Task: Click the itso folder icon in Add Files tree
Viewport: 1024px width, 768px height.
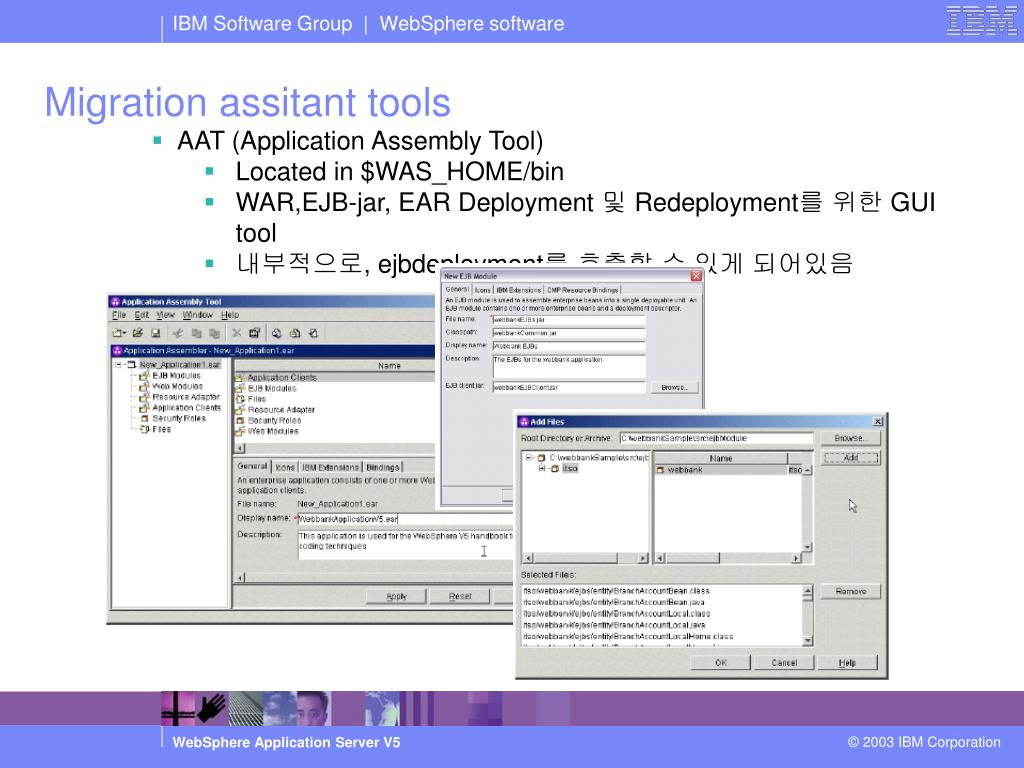Action: click(x=555, y=469)
